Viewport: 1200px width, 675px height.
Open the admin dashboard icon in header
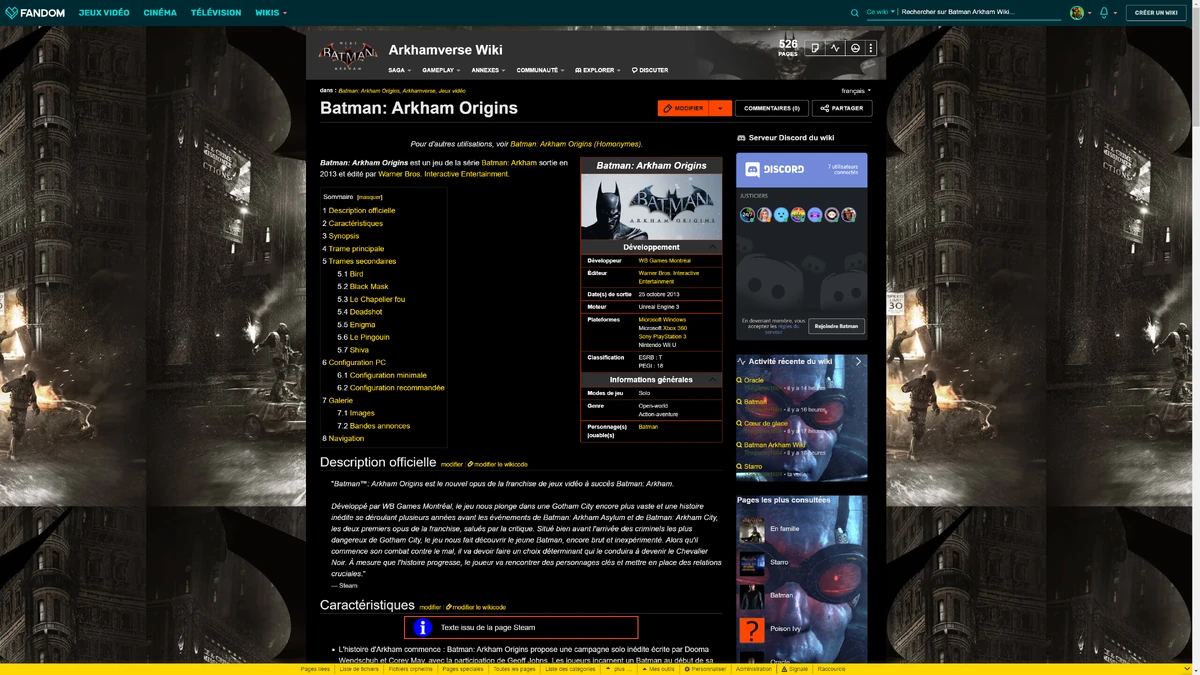[855, 47]
